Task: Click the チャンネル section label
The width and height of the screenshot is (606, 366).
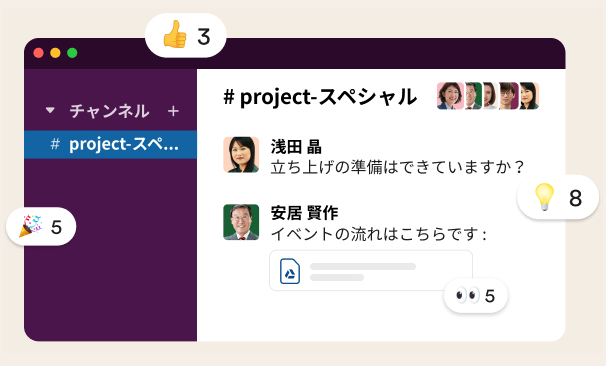Action: coord(109,111)
